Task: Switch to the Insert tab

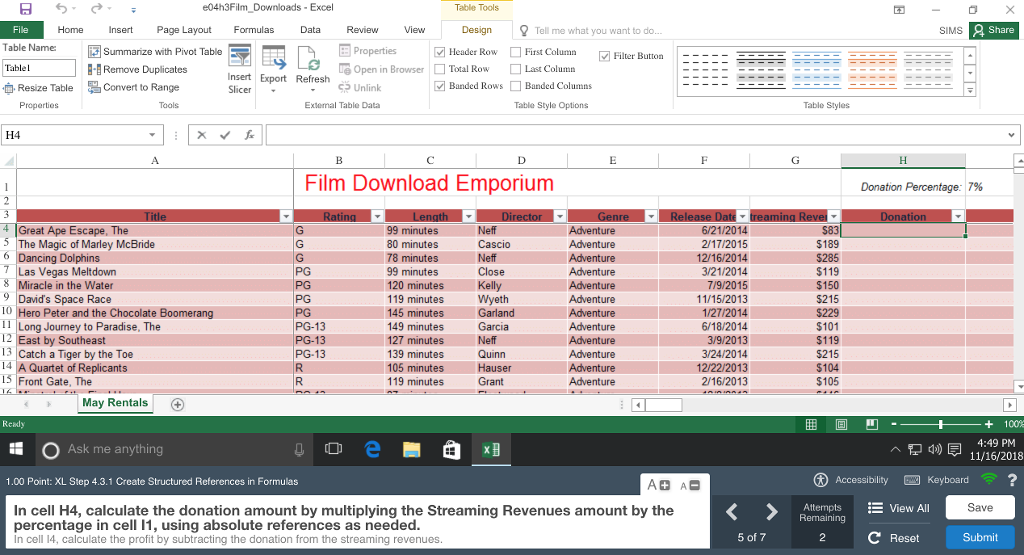Action: click(121, 30)
